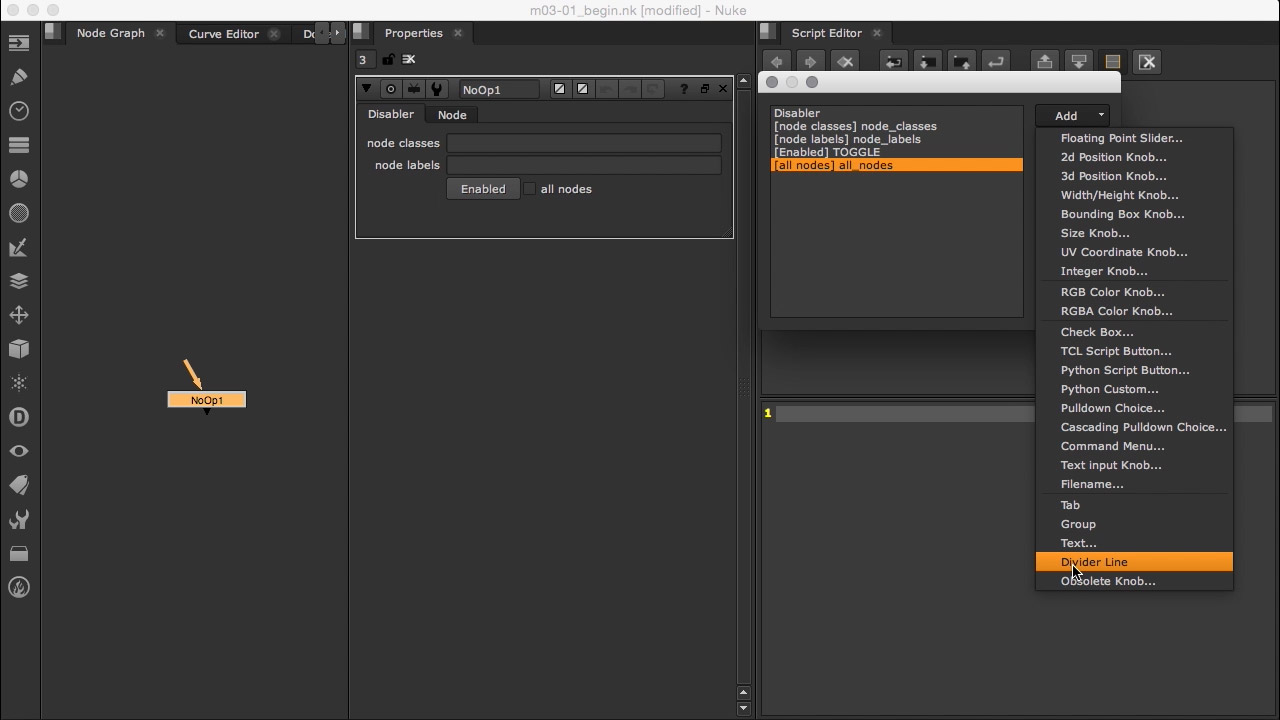Image resolution: width=1280 pixels, height=720 pixels.
Task: Click the save a script icon
Action: click(x=962, y=62)
